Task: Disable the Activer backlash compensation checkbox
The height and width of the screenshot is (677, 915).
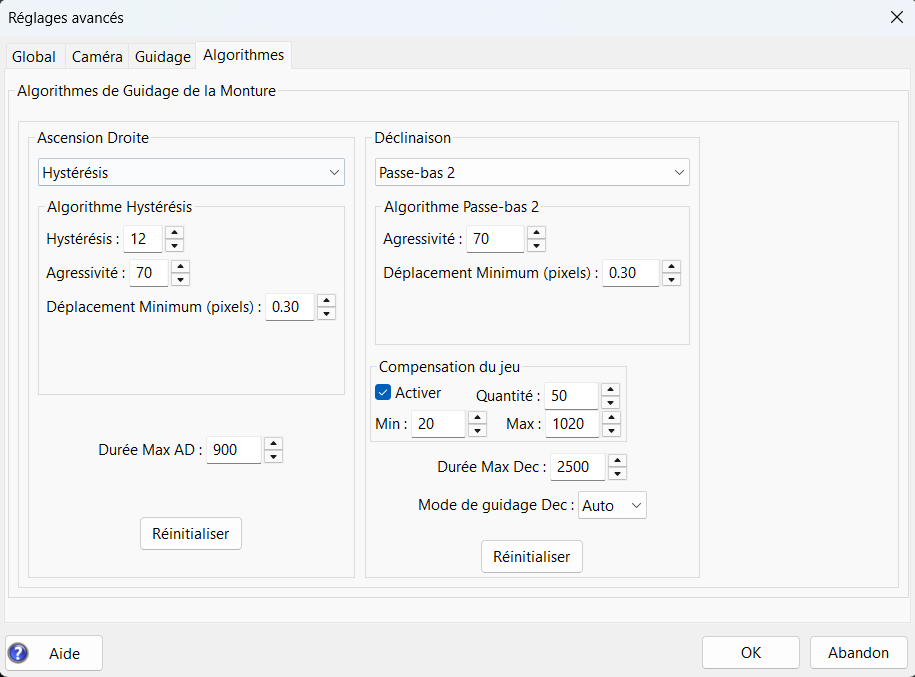Action: [x=383, y=392]
